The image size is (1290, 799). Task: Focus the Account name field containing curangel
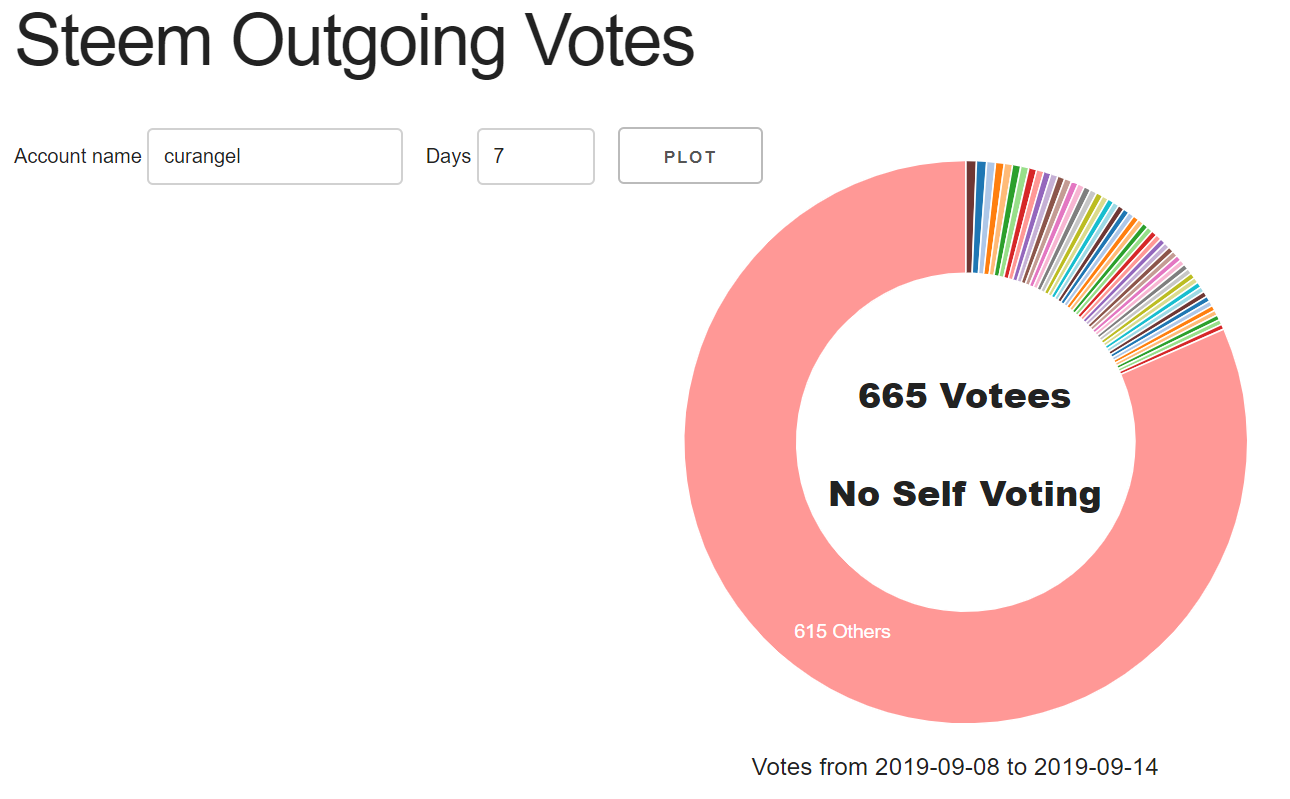coord(275,156)
